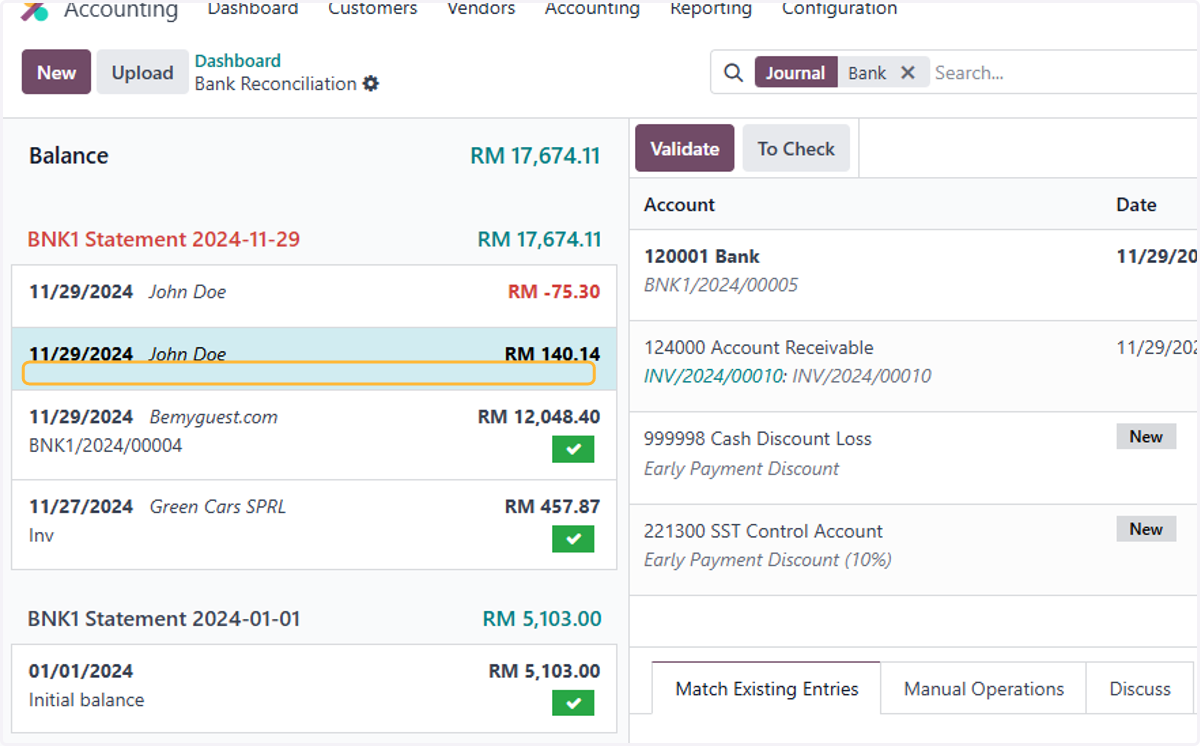Click the BNK1/2024/00004 reference text
The height and width of the screenshot is (746, 1200).
pos(106,446)
